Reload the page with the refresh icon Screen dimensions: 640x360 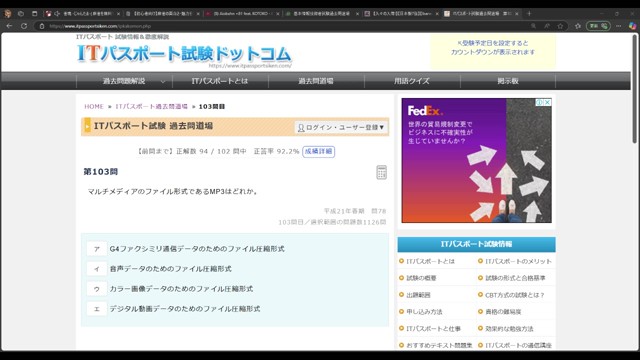24,26
